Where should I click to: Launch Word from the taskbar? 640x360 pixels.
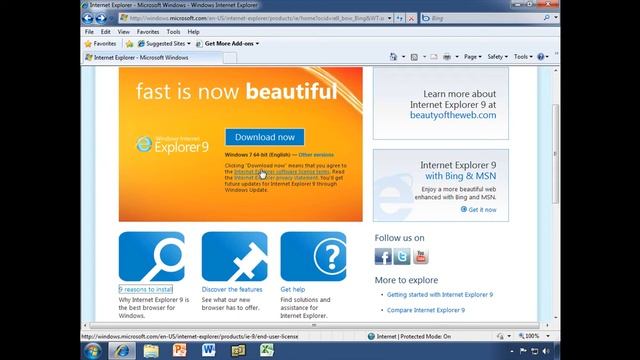click(209, 351)
